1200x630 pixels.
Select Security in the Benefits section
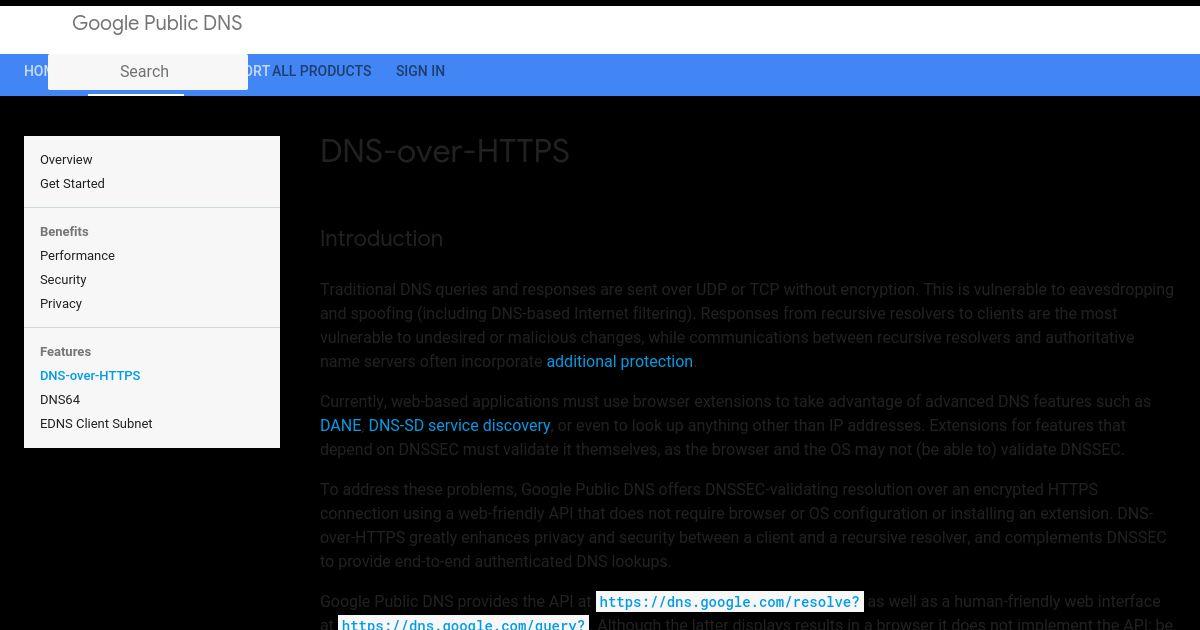(x=63, y=279)
